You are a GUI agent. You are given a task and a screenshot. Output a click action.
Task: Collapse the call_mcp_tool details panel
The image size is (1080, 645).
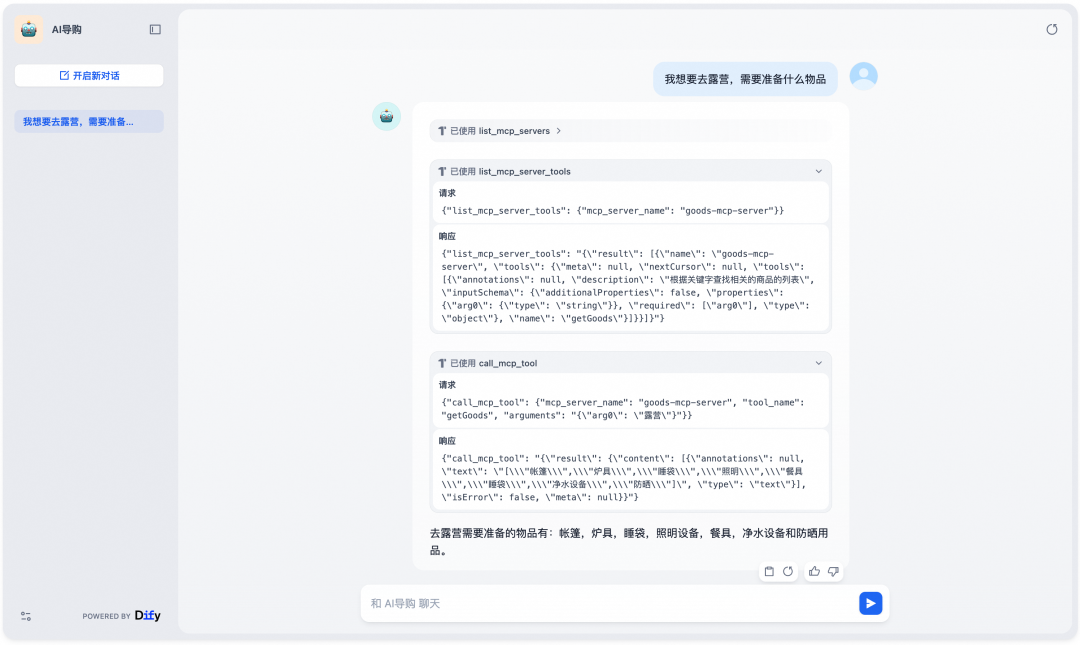pyautogui.click(x=818, y=363)
